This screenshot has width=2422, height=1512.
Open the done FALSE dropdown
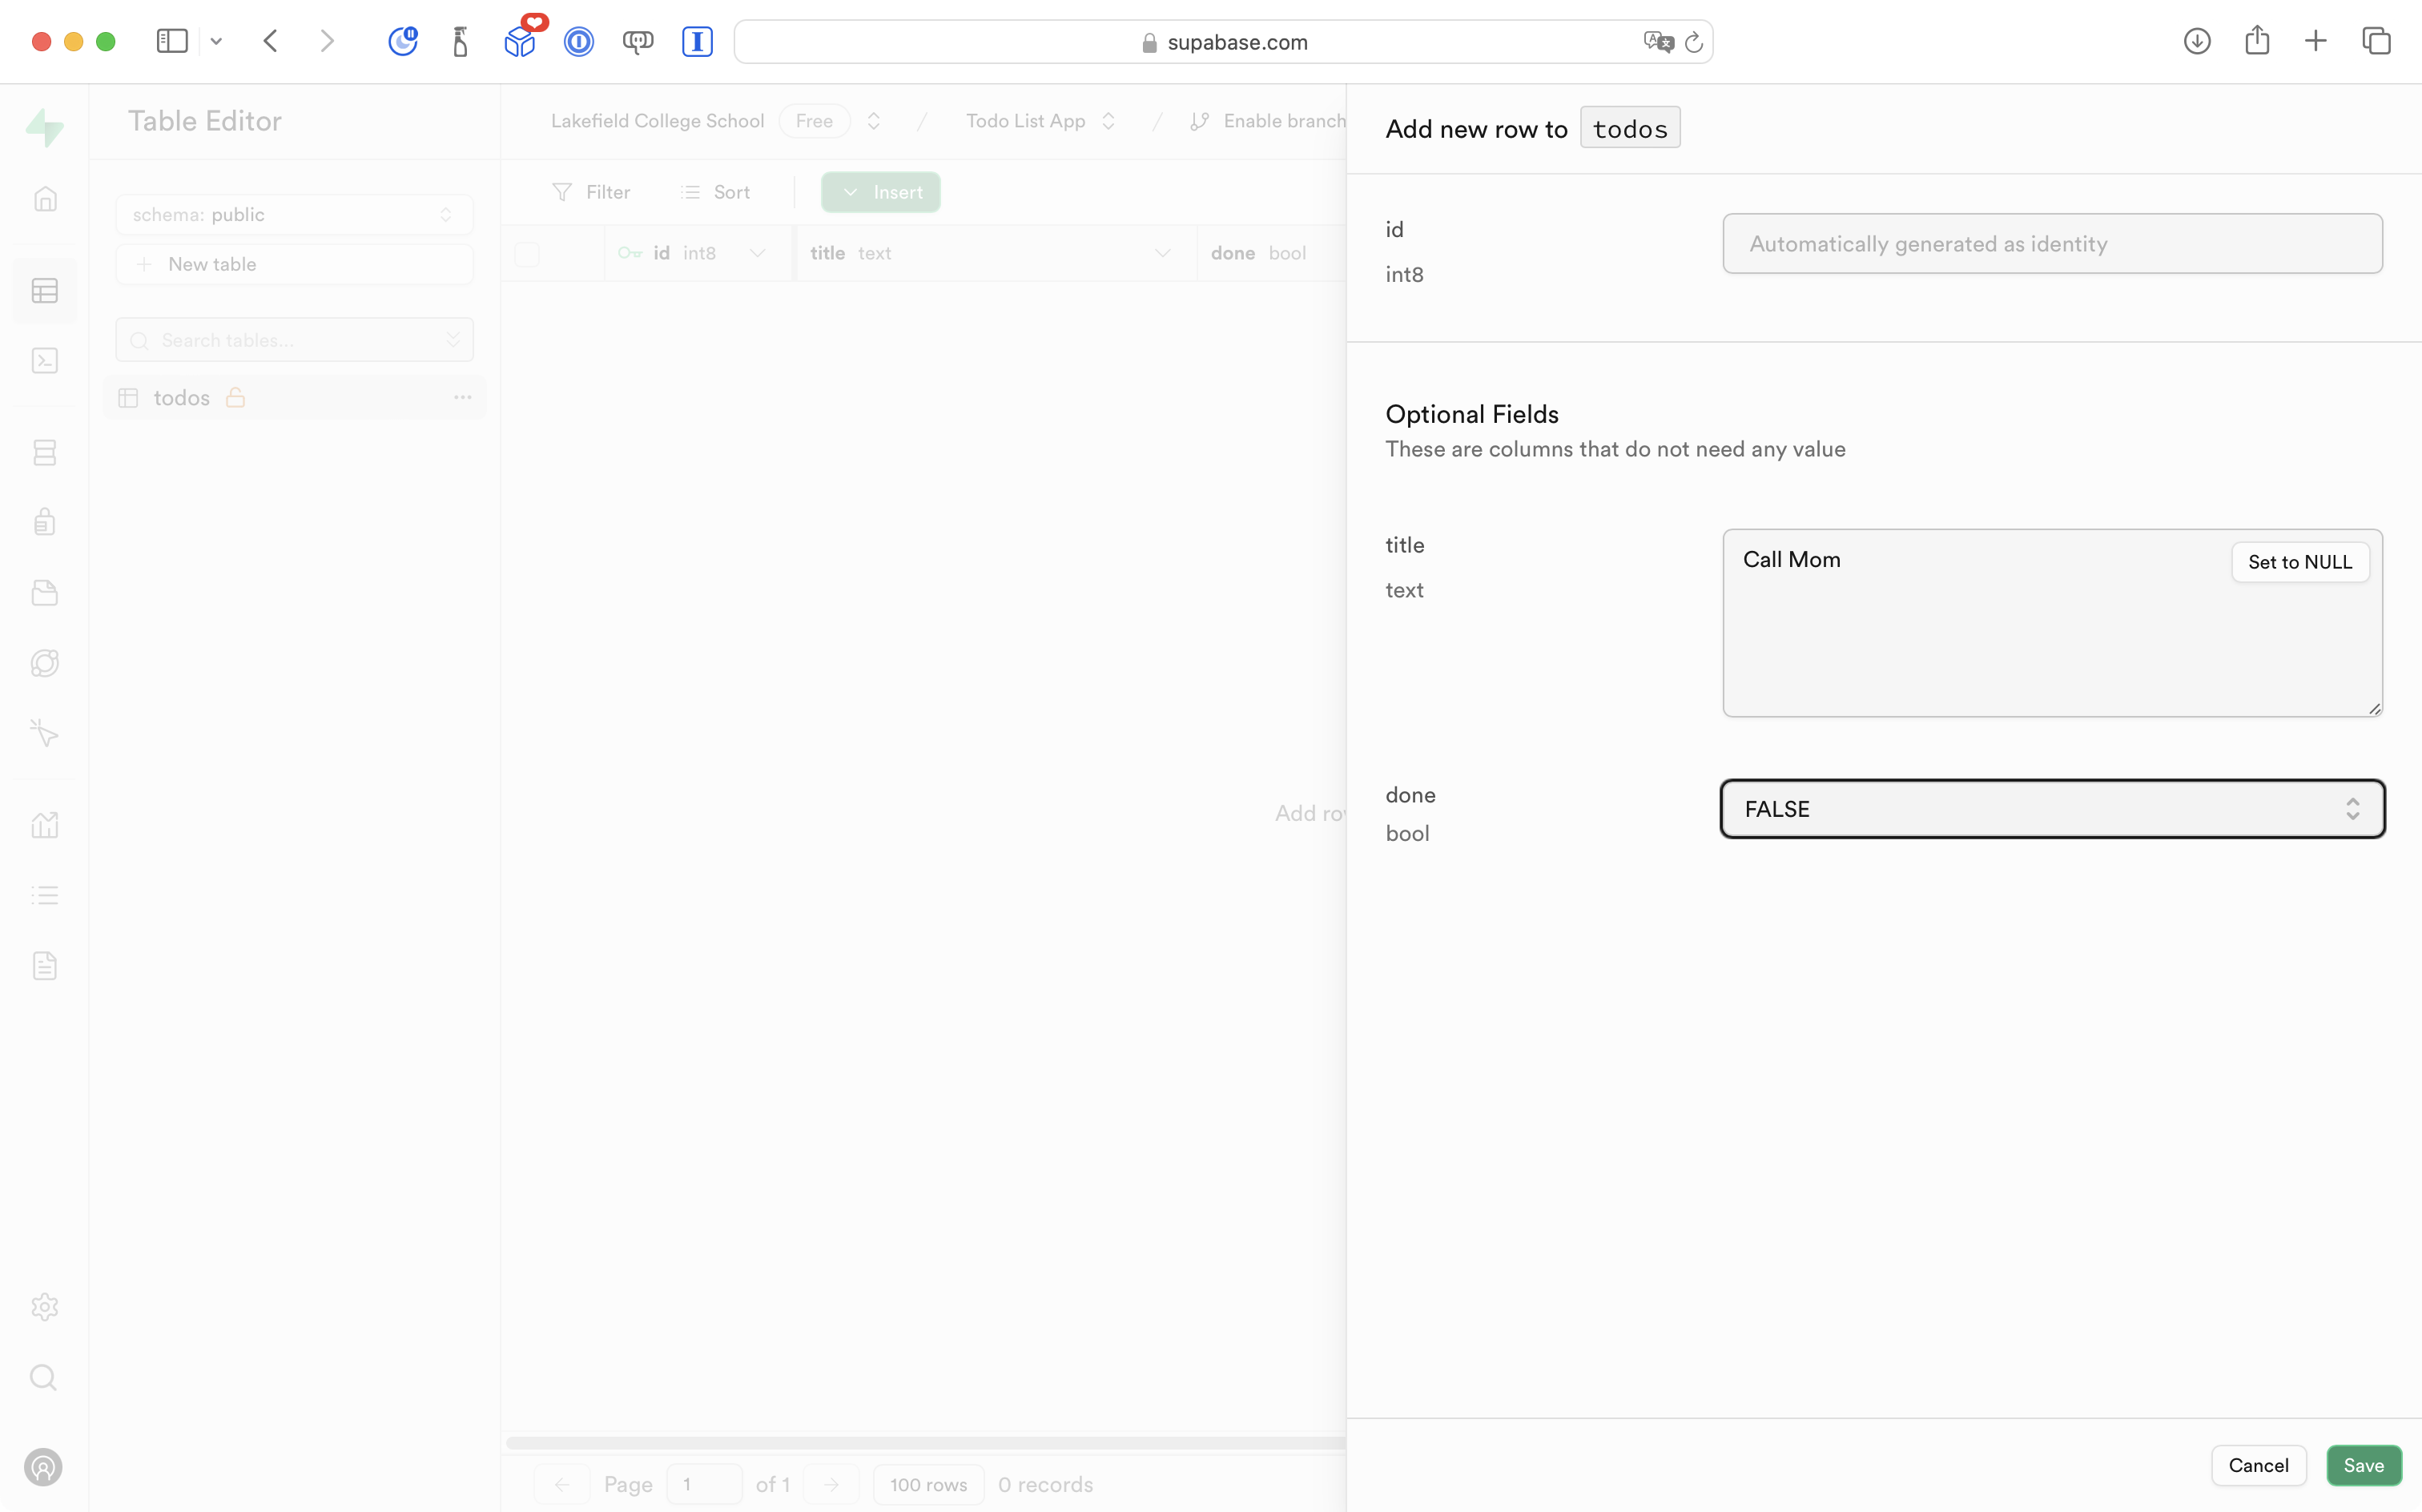(2051, 809)
